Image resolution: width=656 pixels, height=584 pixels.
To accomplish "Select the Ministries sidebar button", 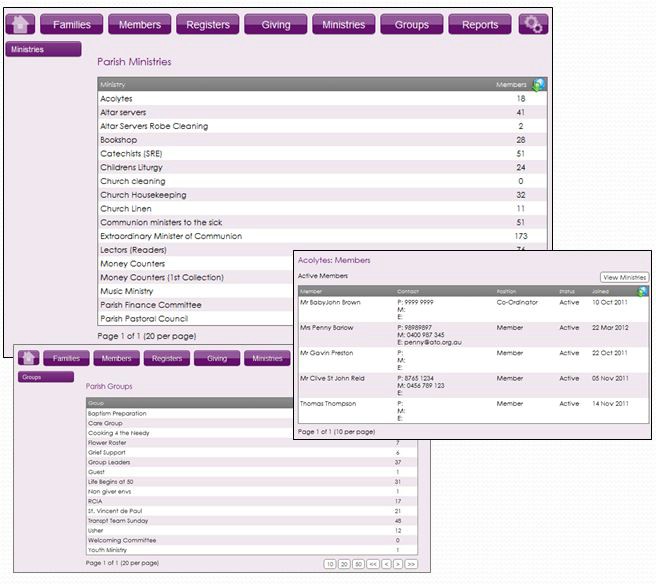I will pyautogui.click(x=44, y=49).
